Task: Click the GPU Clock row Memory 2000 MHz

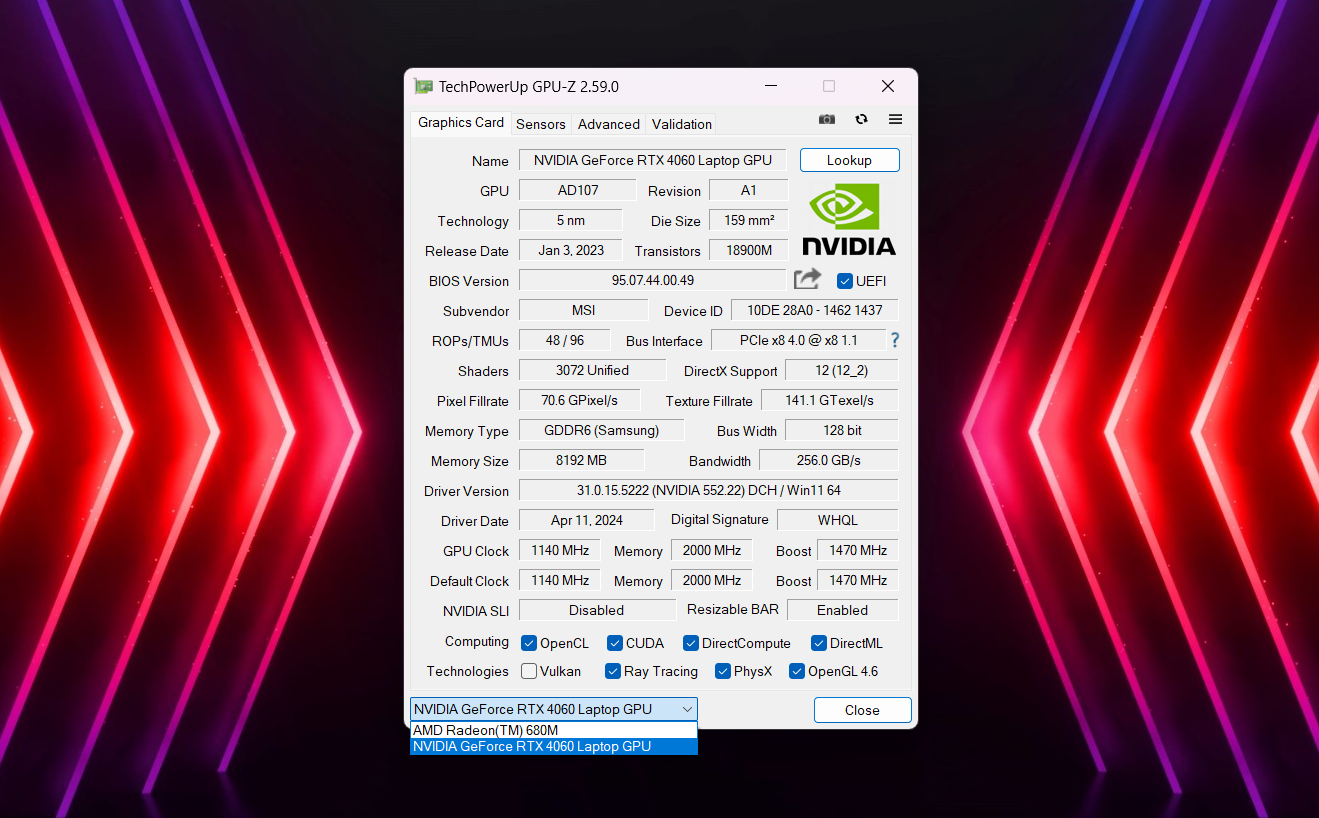Action: point(712,550)
